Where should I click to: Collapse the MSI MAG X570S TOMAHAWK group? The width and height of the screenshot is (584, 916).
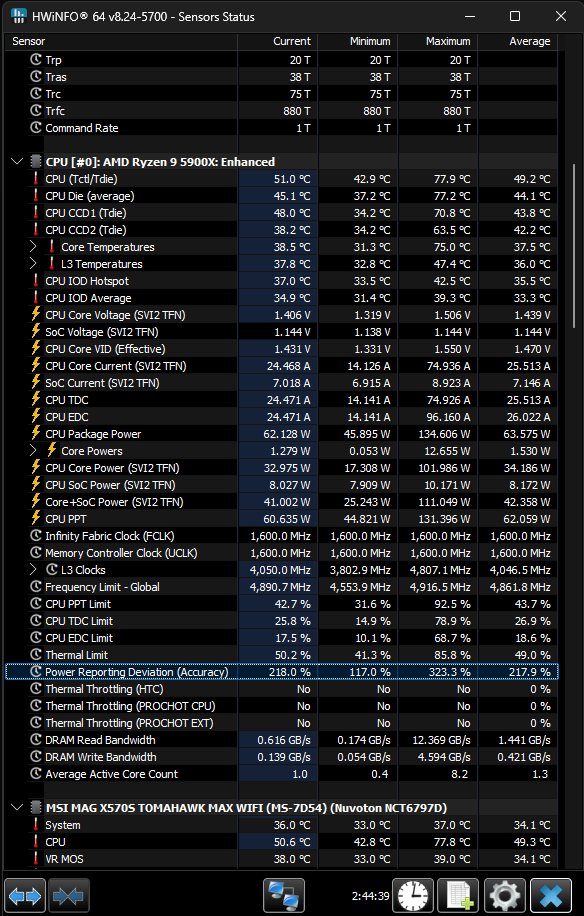coord(17,808)
